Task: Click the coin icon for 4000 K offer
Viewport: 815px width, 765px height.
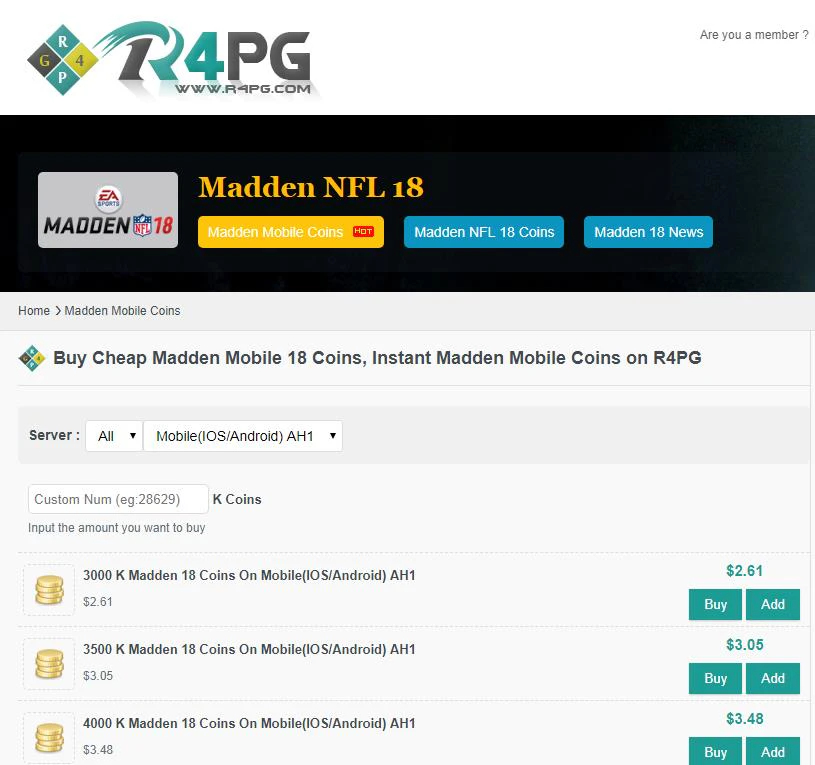Action: [49, 738]
